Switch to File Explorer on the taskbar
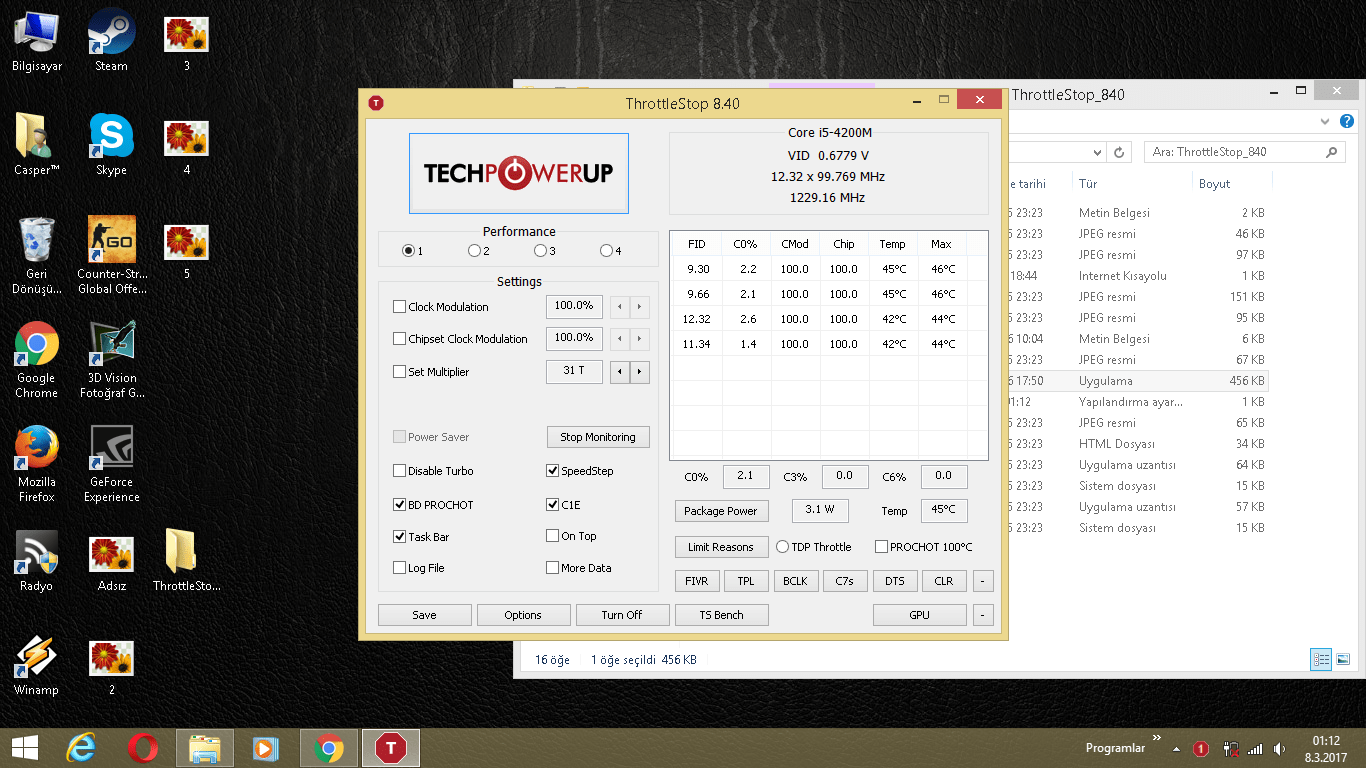The width and height of the screenshot is (1366, 768). coord(205,748)
